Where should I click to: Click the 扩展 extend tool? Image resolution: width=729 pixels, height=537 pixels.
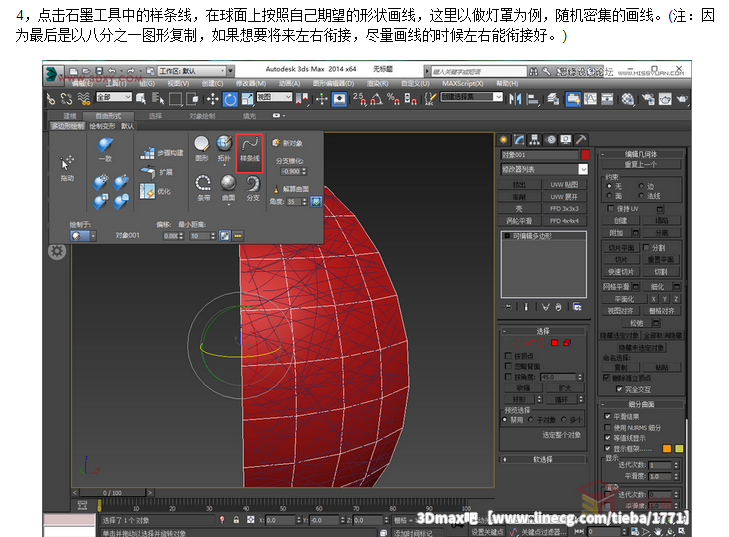tap(156, 172)
